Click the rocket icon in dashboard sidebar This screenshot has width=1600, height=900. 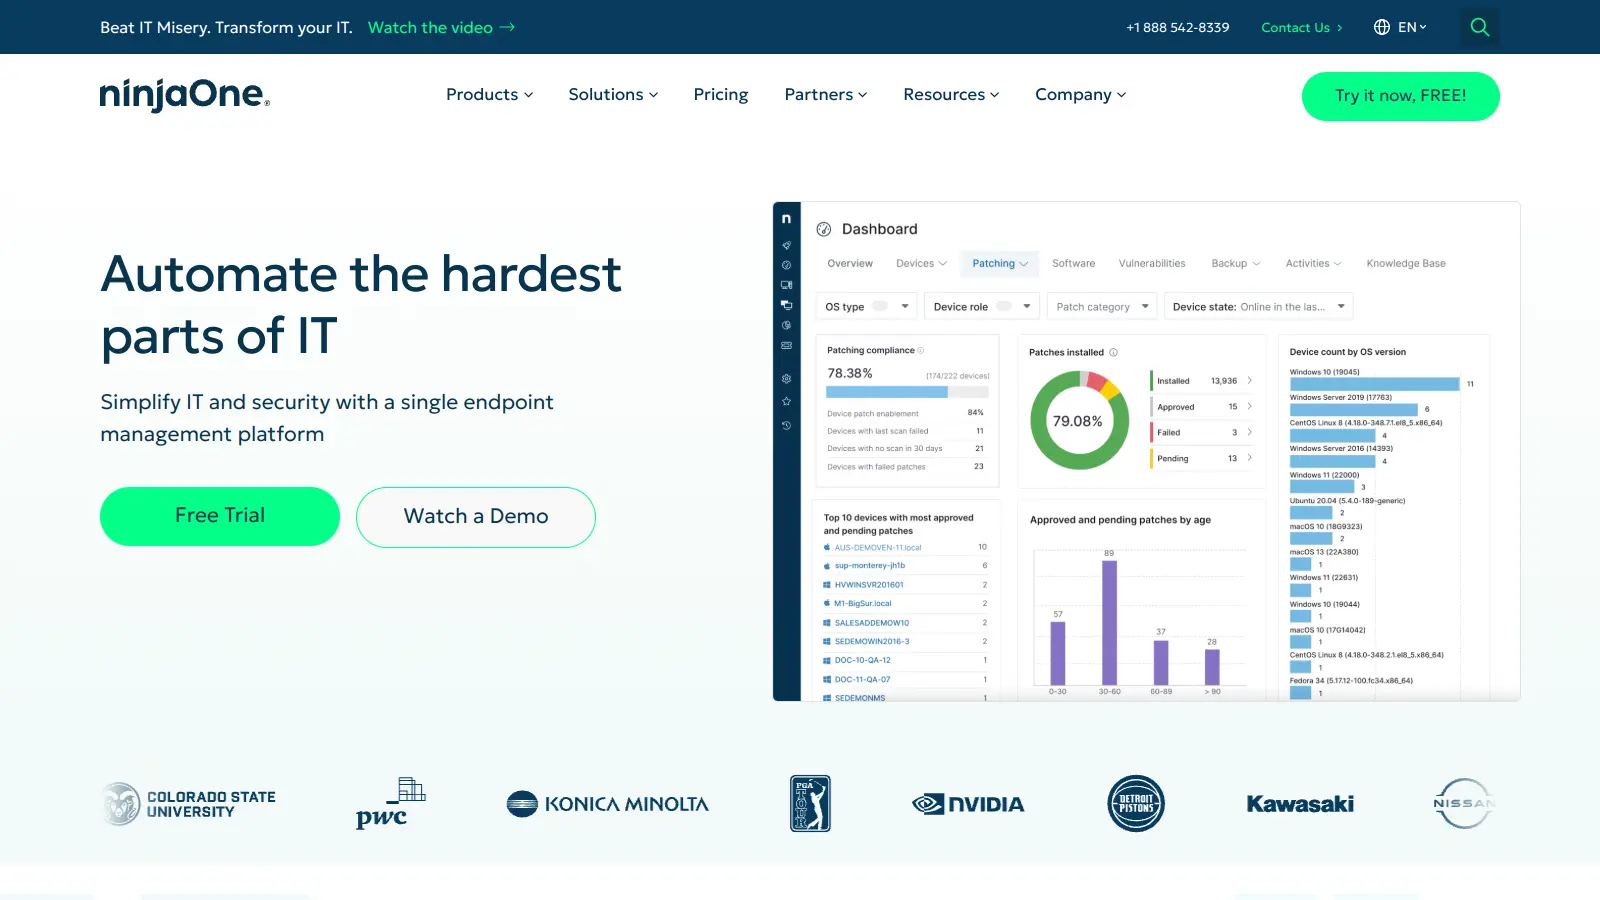coord(787,245)
